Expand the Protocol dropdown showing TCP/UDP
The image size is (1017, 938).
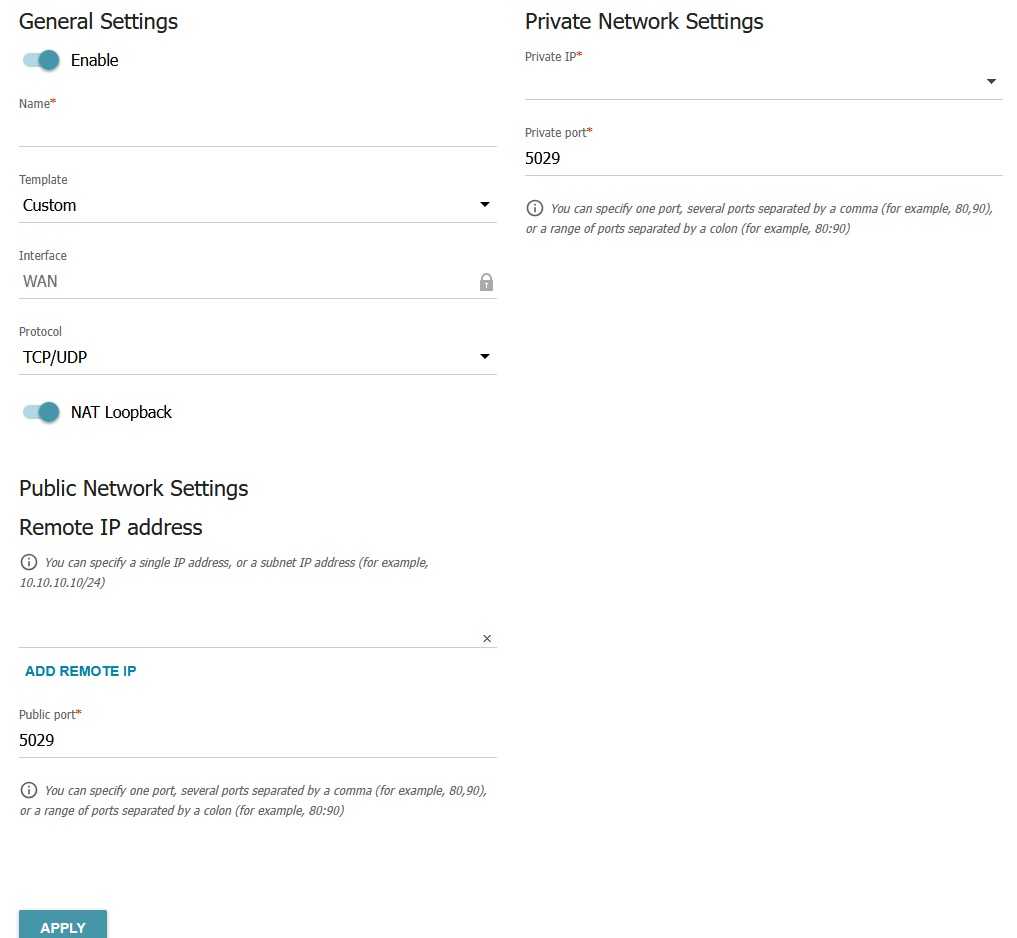(x=257, y=357)
